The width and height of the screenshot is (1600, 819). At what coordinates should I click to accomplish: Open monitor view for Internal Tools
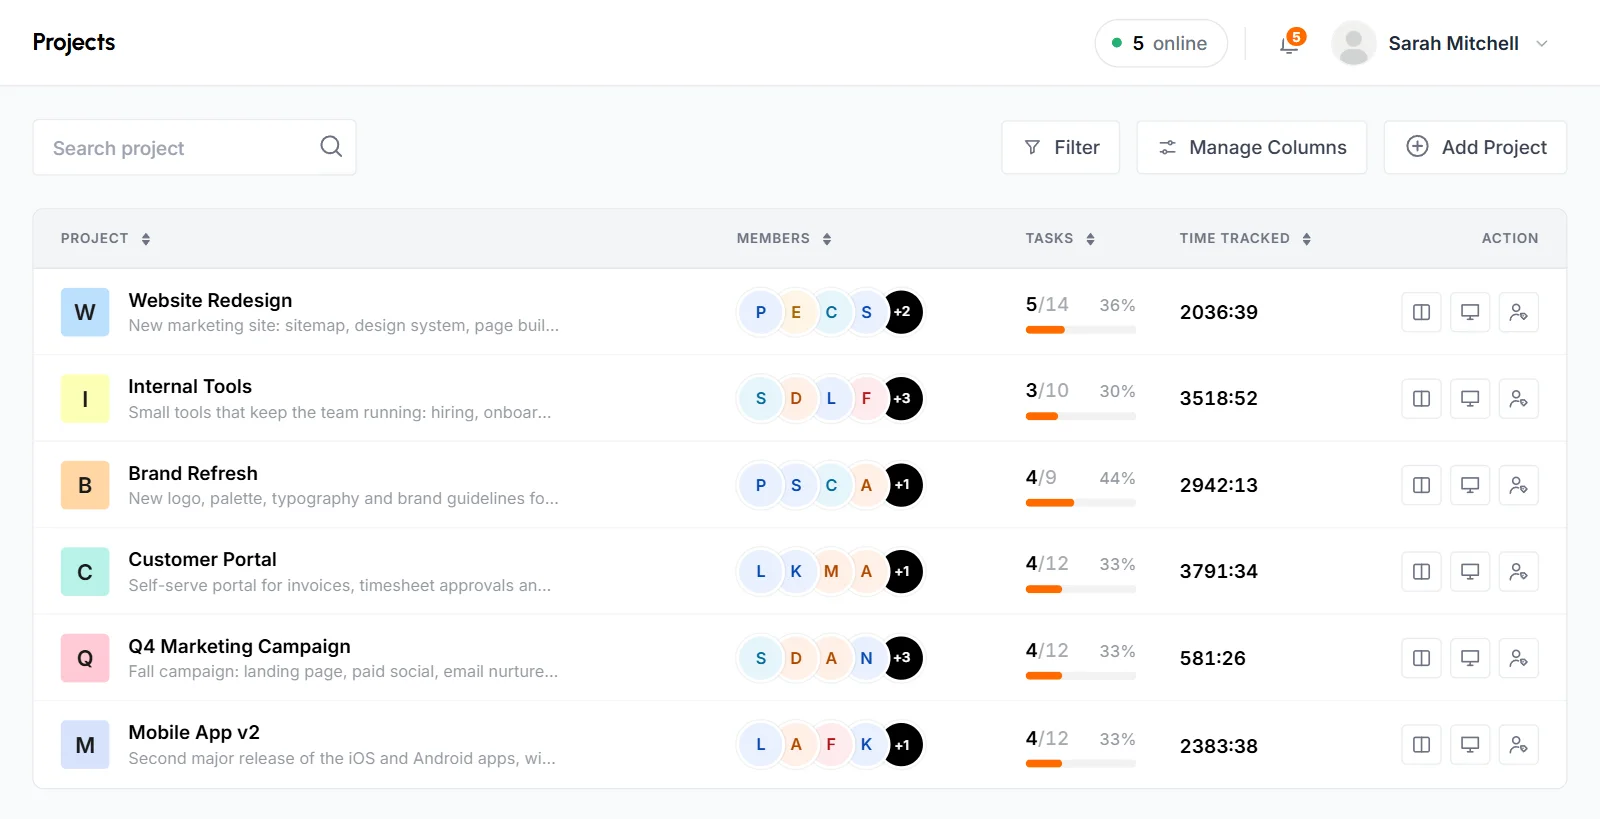(x=1470, y=398)
